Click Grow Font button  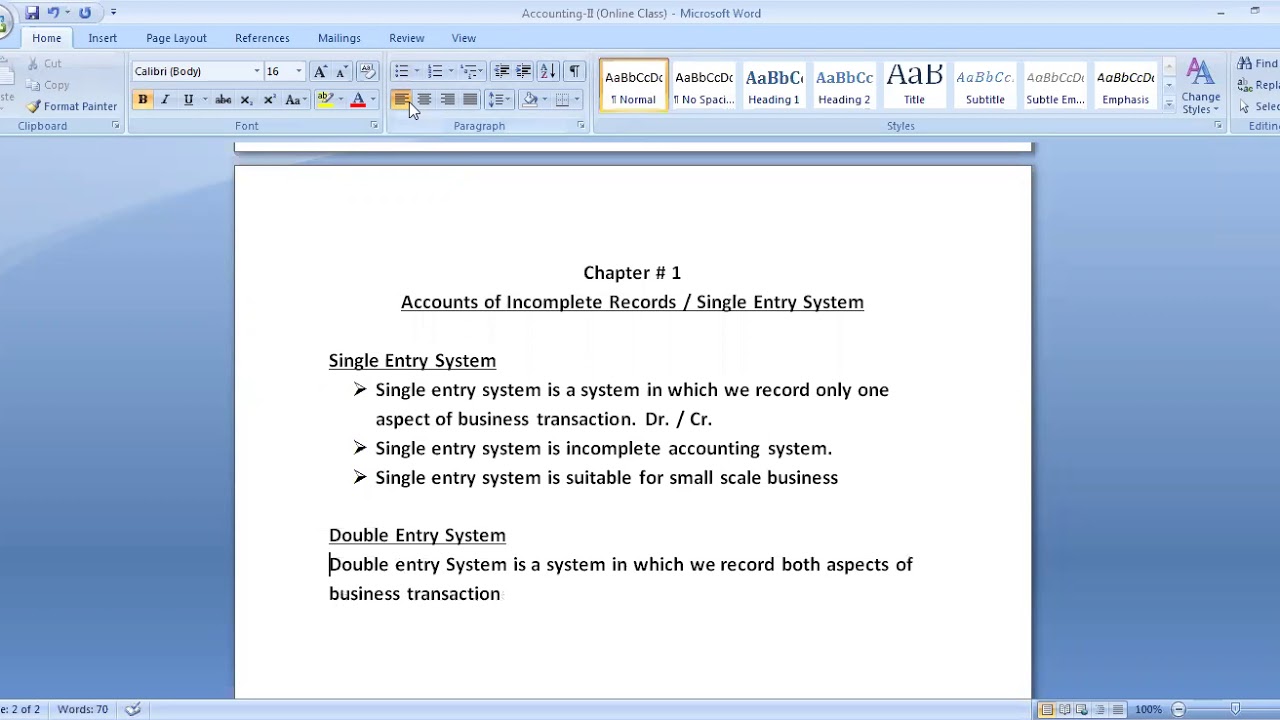320,71
